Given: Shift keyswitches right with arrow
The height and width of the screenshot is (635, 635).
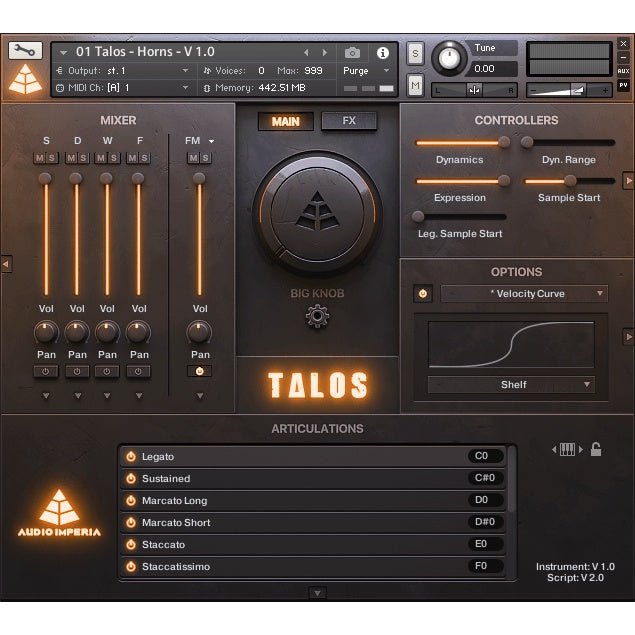Looking at the screenshot, I should point(581,449).
